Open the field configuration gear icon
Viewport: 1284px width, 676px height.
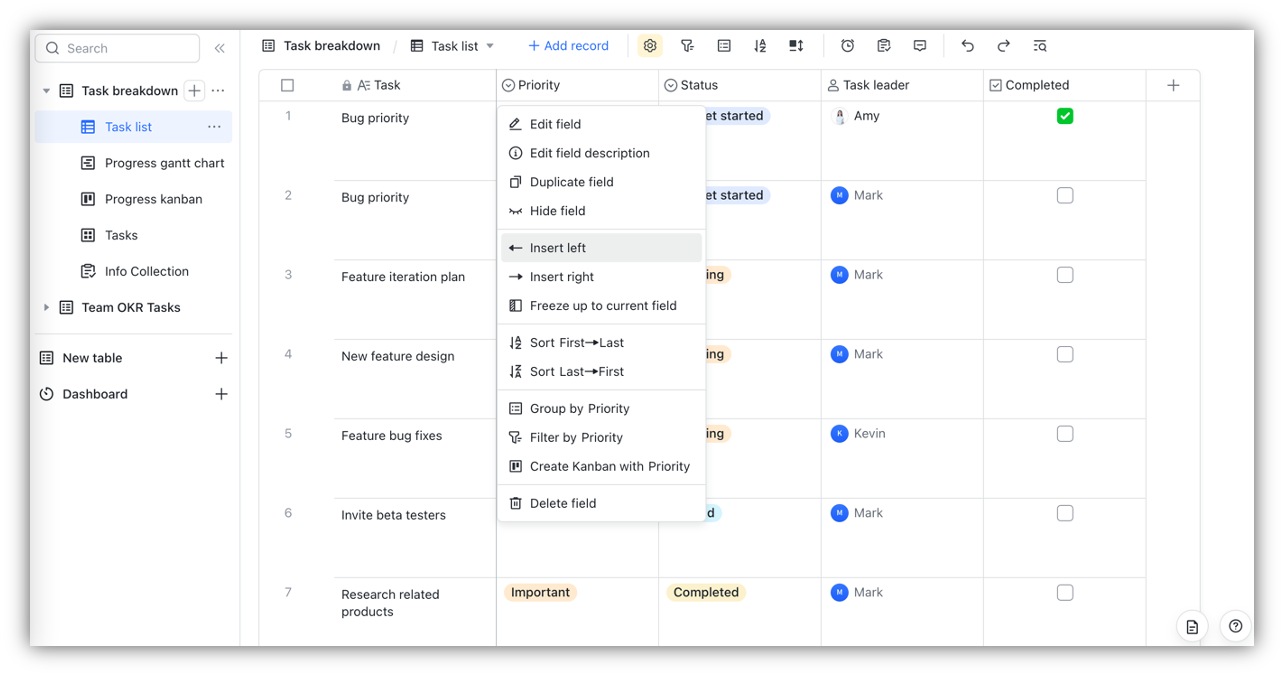650,45
